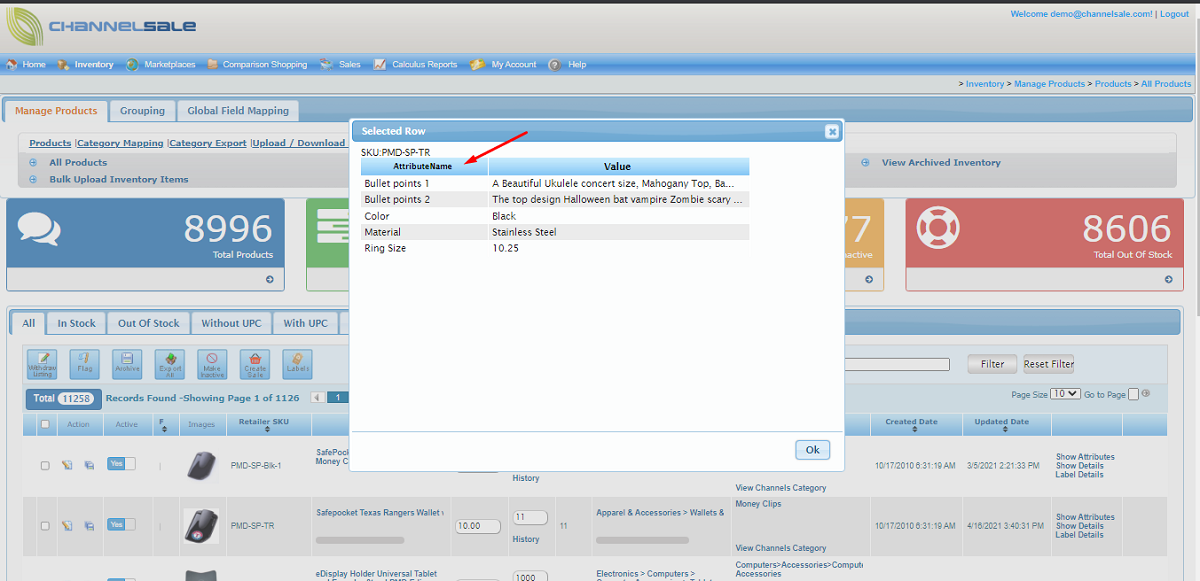Click the Logout link
This screenshot has width=1200, height=581.
tap(1174, 14)
